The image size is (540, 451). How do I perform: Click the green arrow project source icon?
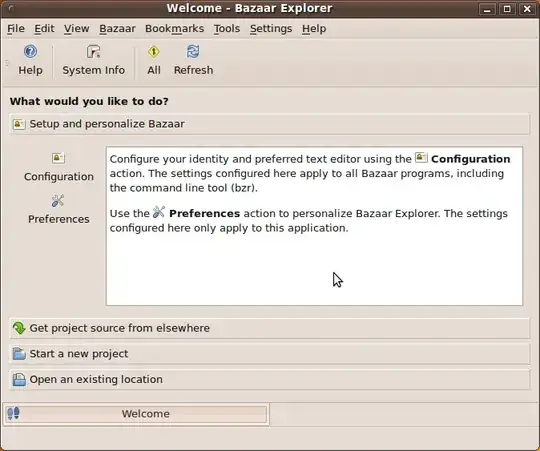(x=19, y=328)
